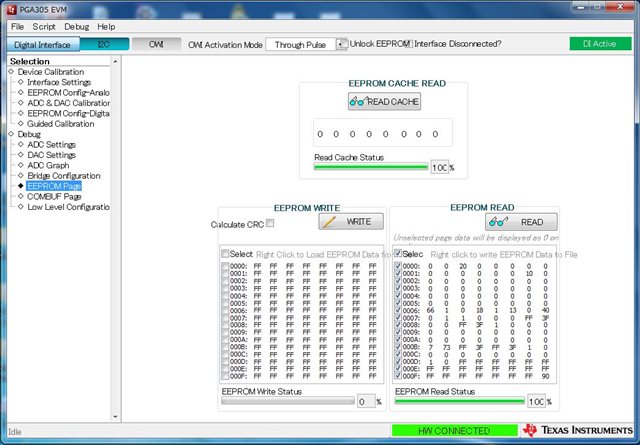
Task: Open the File menu
Action: (x=17, y=27)
